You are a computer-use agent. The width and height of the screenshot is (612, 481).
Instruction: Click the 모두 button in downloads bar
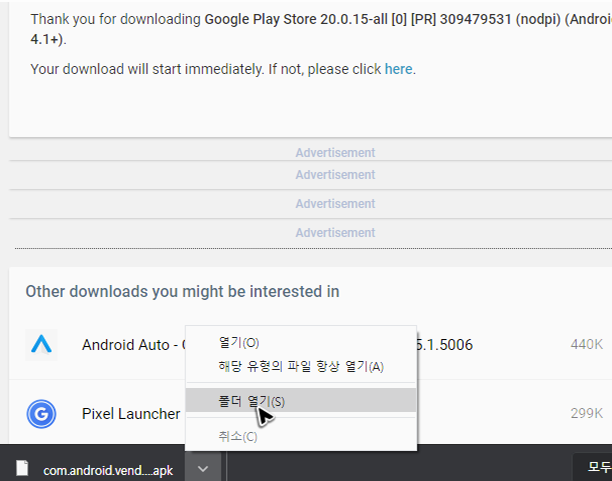coord(593,467)
